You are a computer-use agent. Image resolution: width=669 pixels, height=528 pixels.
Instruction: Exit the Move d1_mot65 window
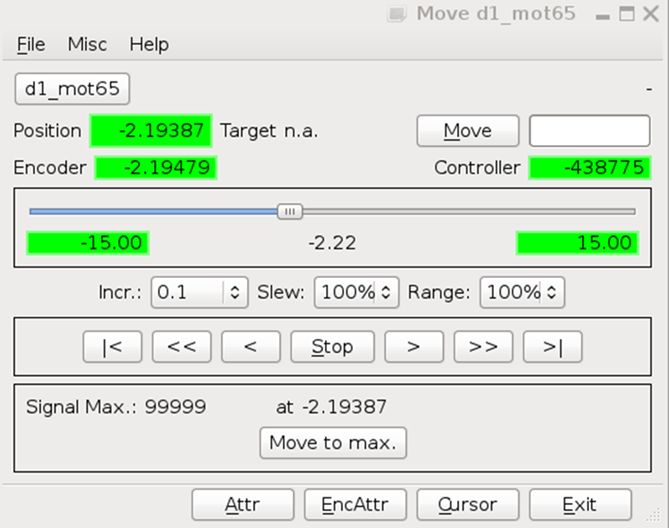[x=580, y=505]
